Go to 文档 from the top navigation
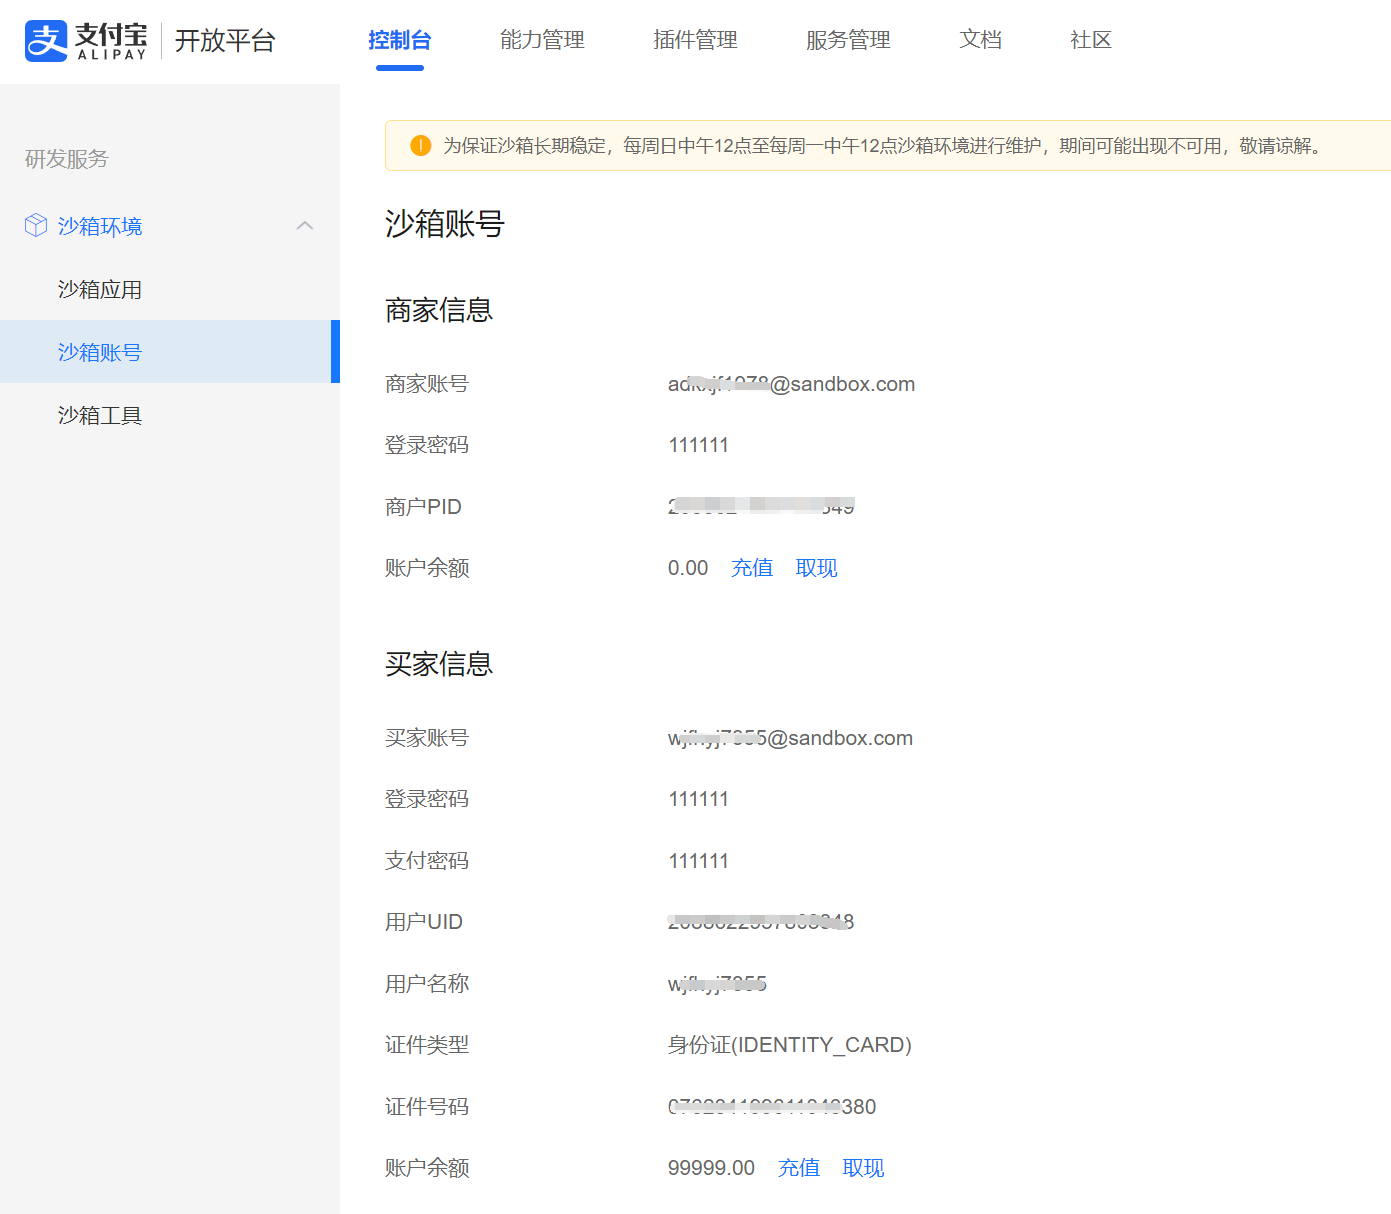Screen dimensions: 1391x1214 pyautogui.click(x=980, y=40)
